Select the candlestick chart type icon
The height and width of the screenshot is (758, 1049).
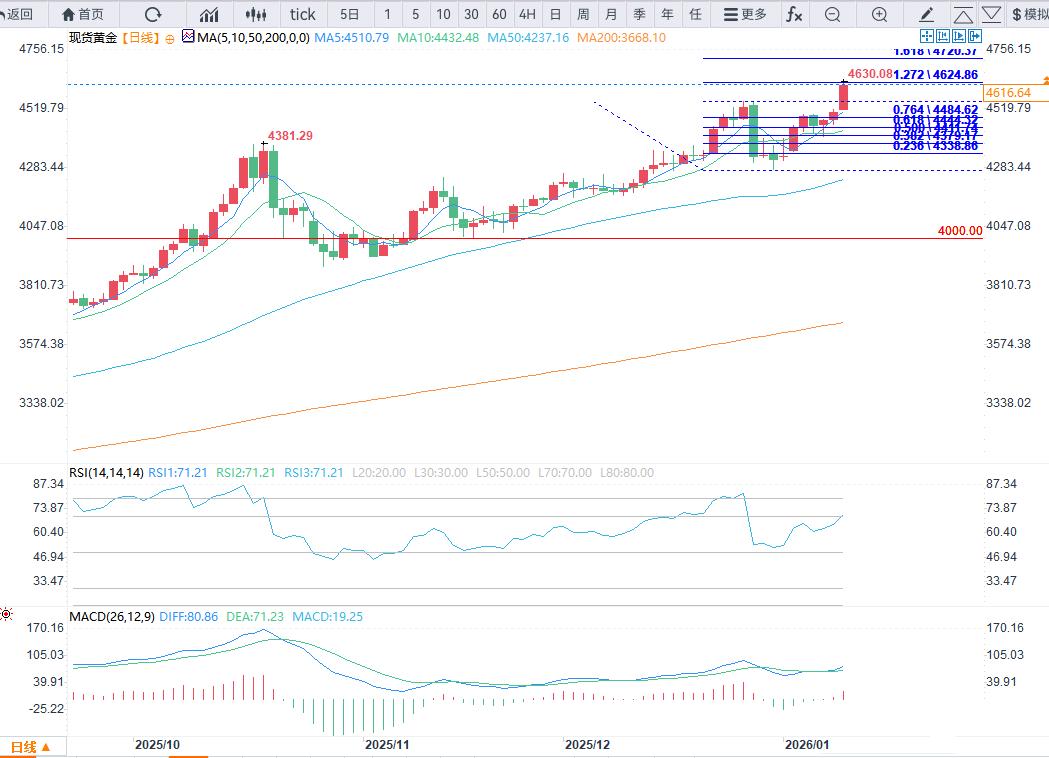[x=257, y=14]
